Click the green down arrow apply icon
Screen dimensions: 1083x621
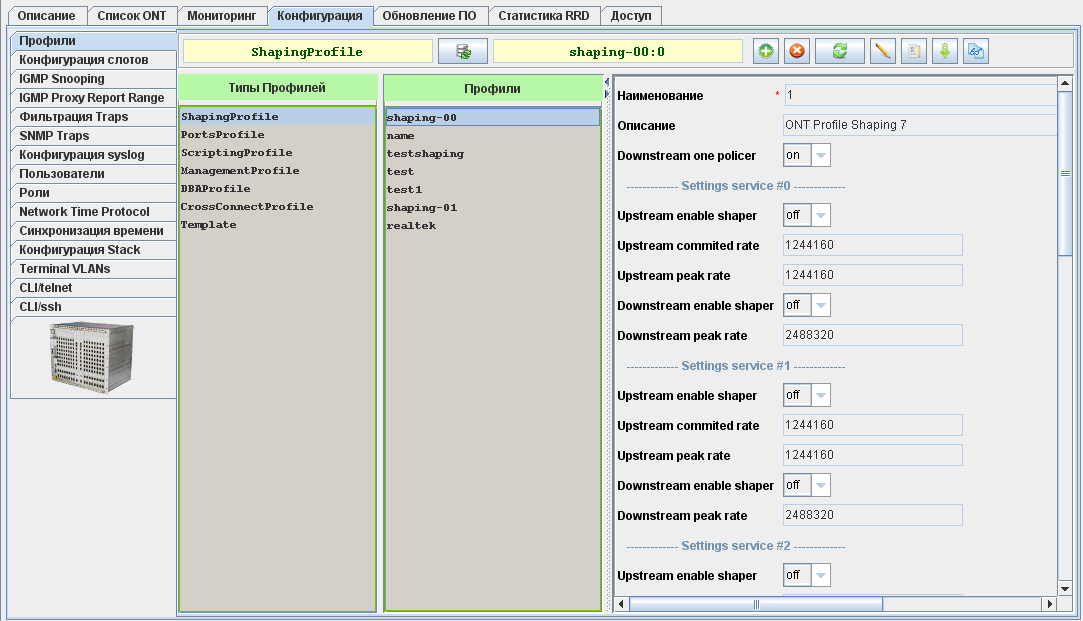(x=945, y=51)
